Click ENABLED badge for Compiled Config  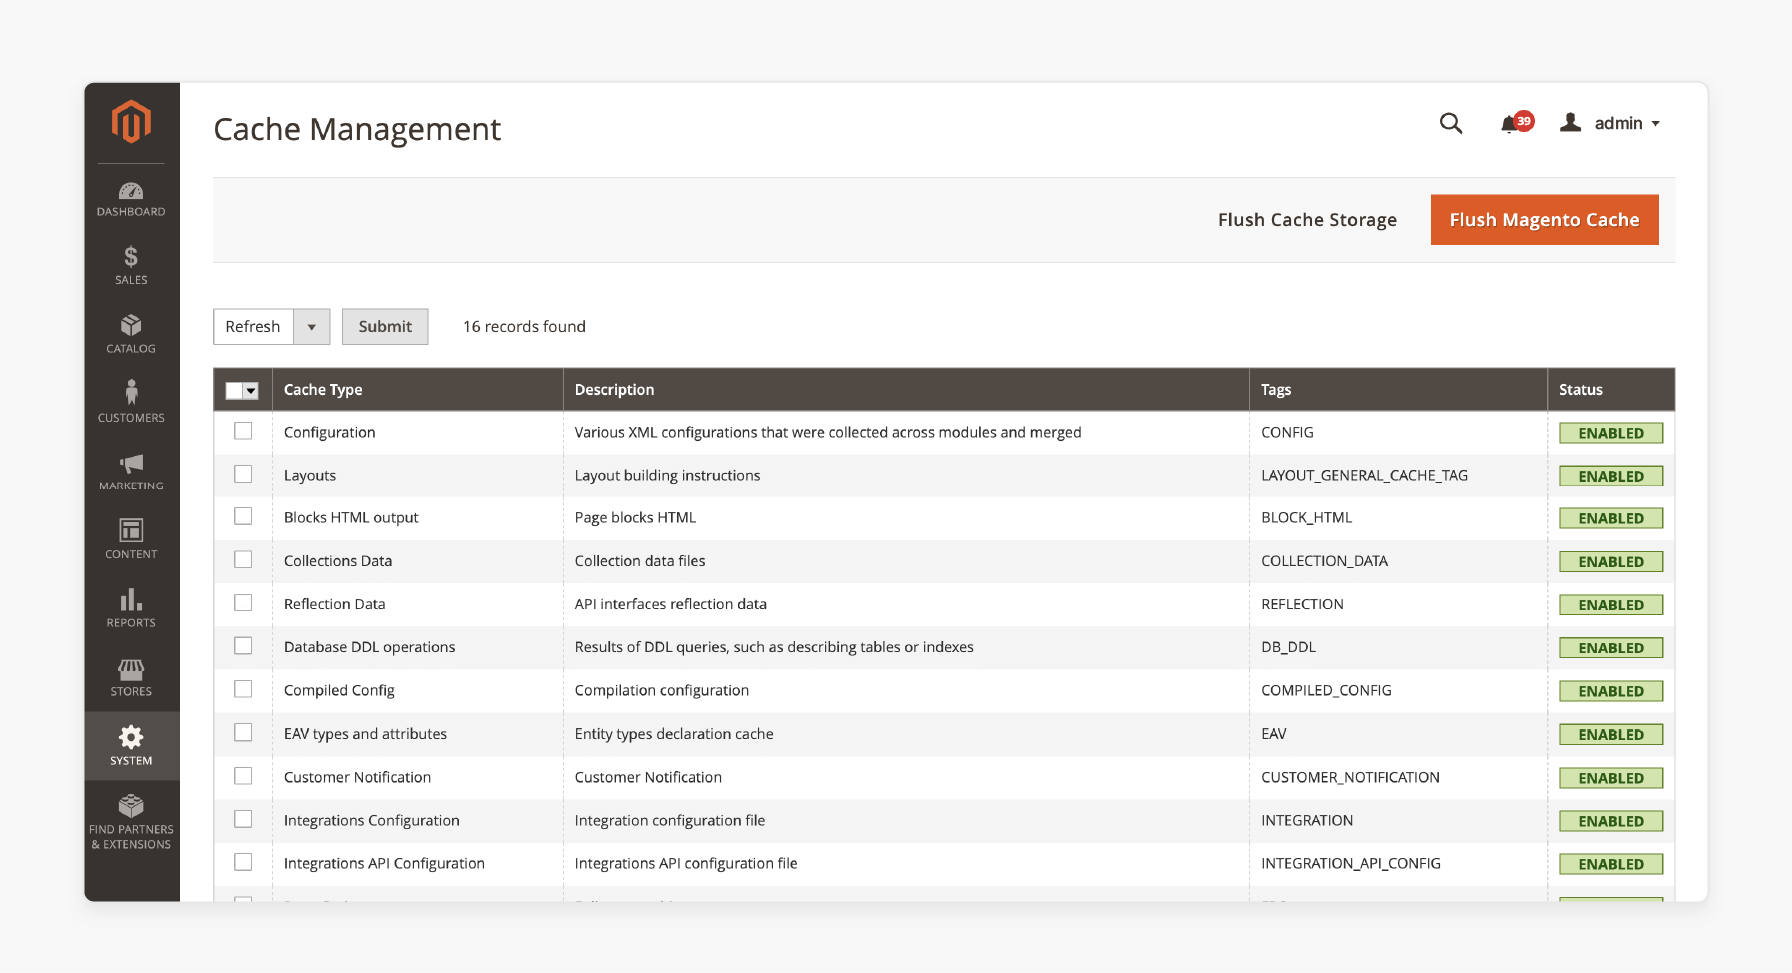tap(1611, 691)
